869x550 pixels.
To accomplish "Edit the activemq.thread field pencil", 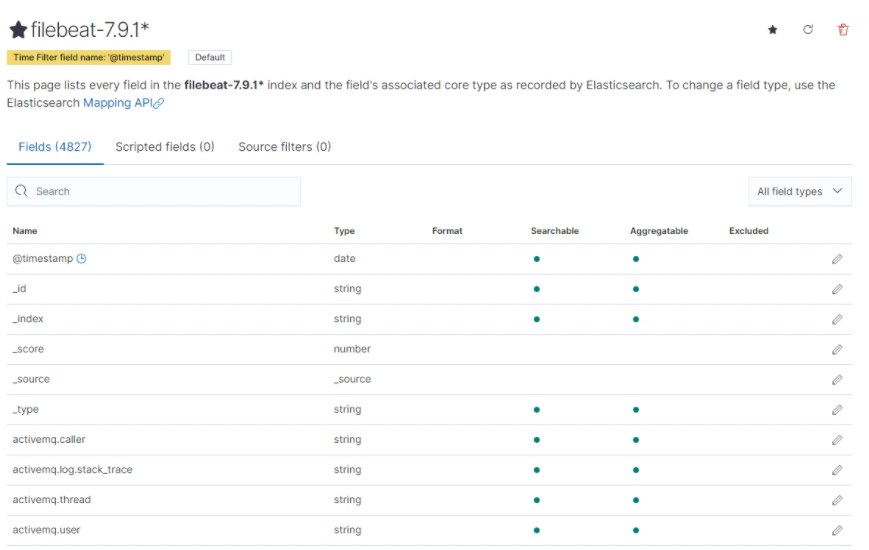I will click(x=837, y=500).
